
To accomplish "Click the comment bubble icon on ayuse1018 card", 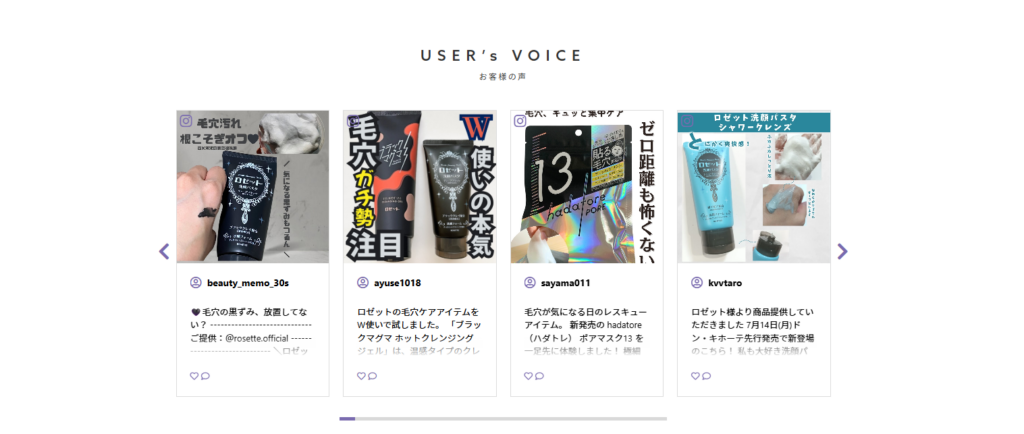I will (372, 376).
